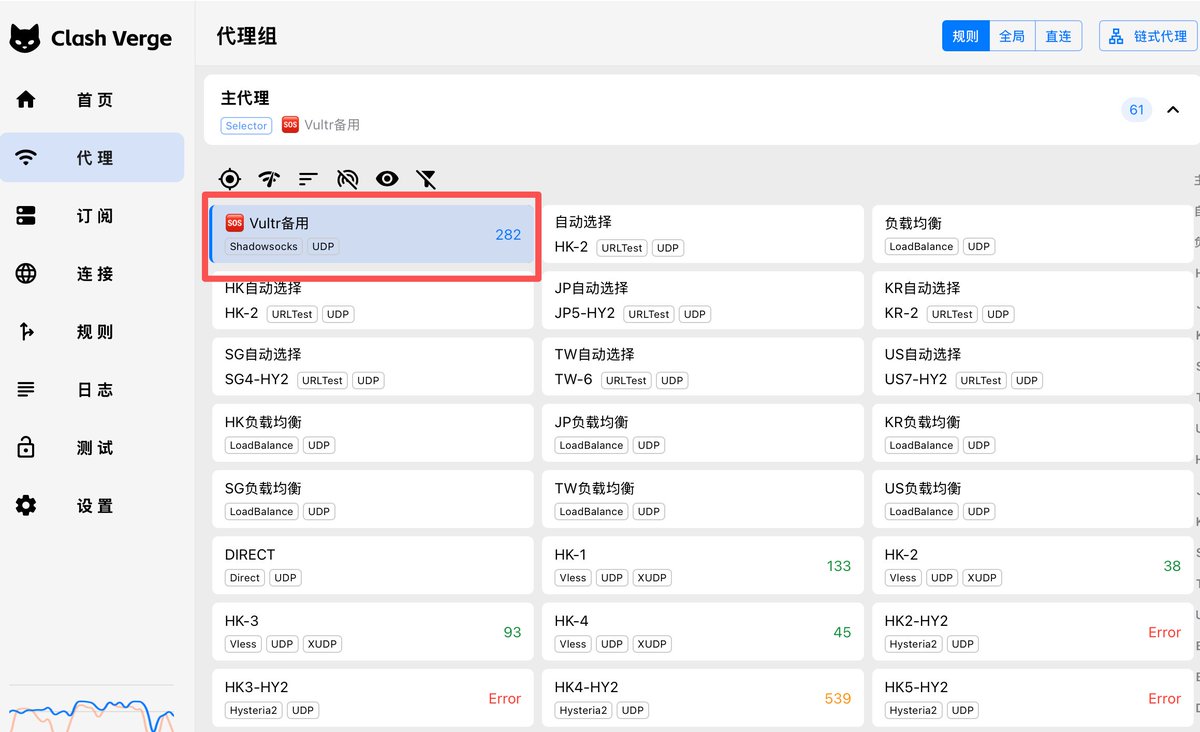Switch to 全局 global mode
Screen dimensions: 1200x732
(x=1012, y=36)
